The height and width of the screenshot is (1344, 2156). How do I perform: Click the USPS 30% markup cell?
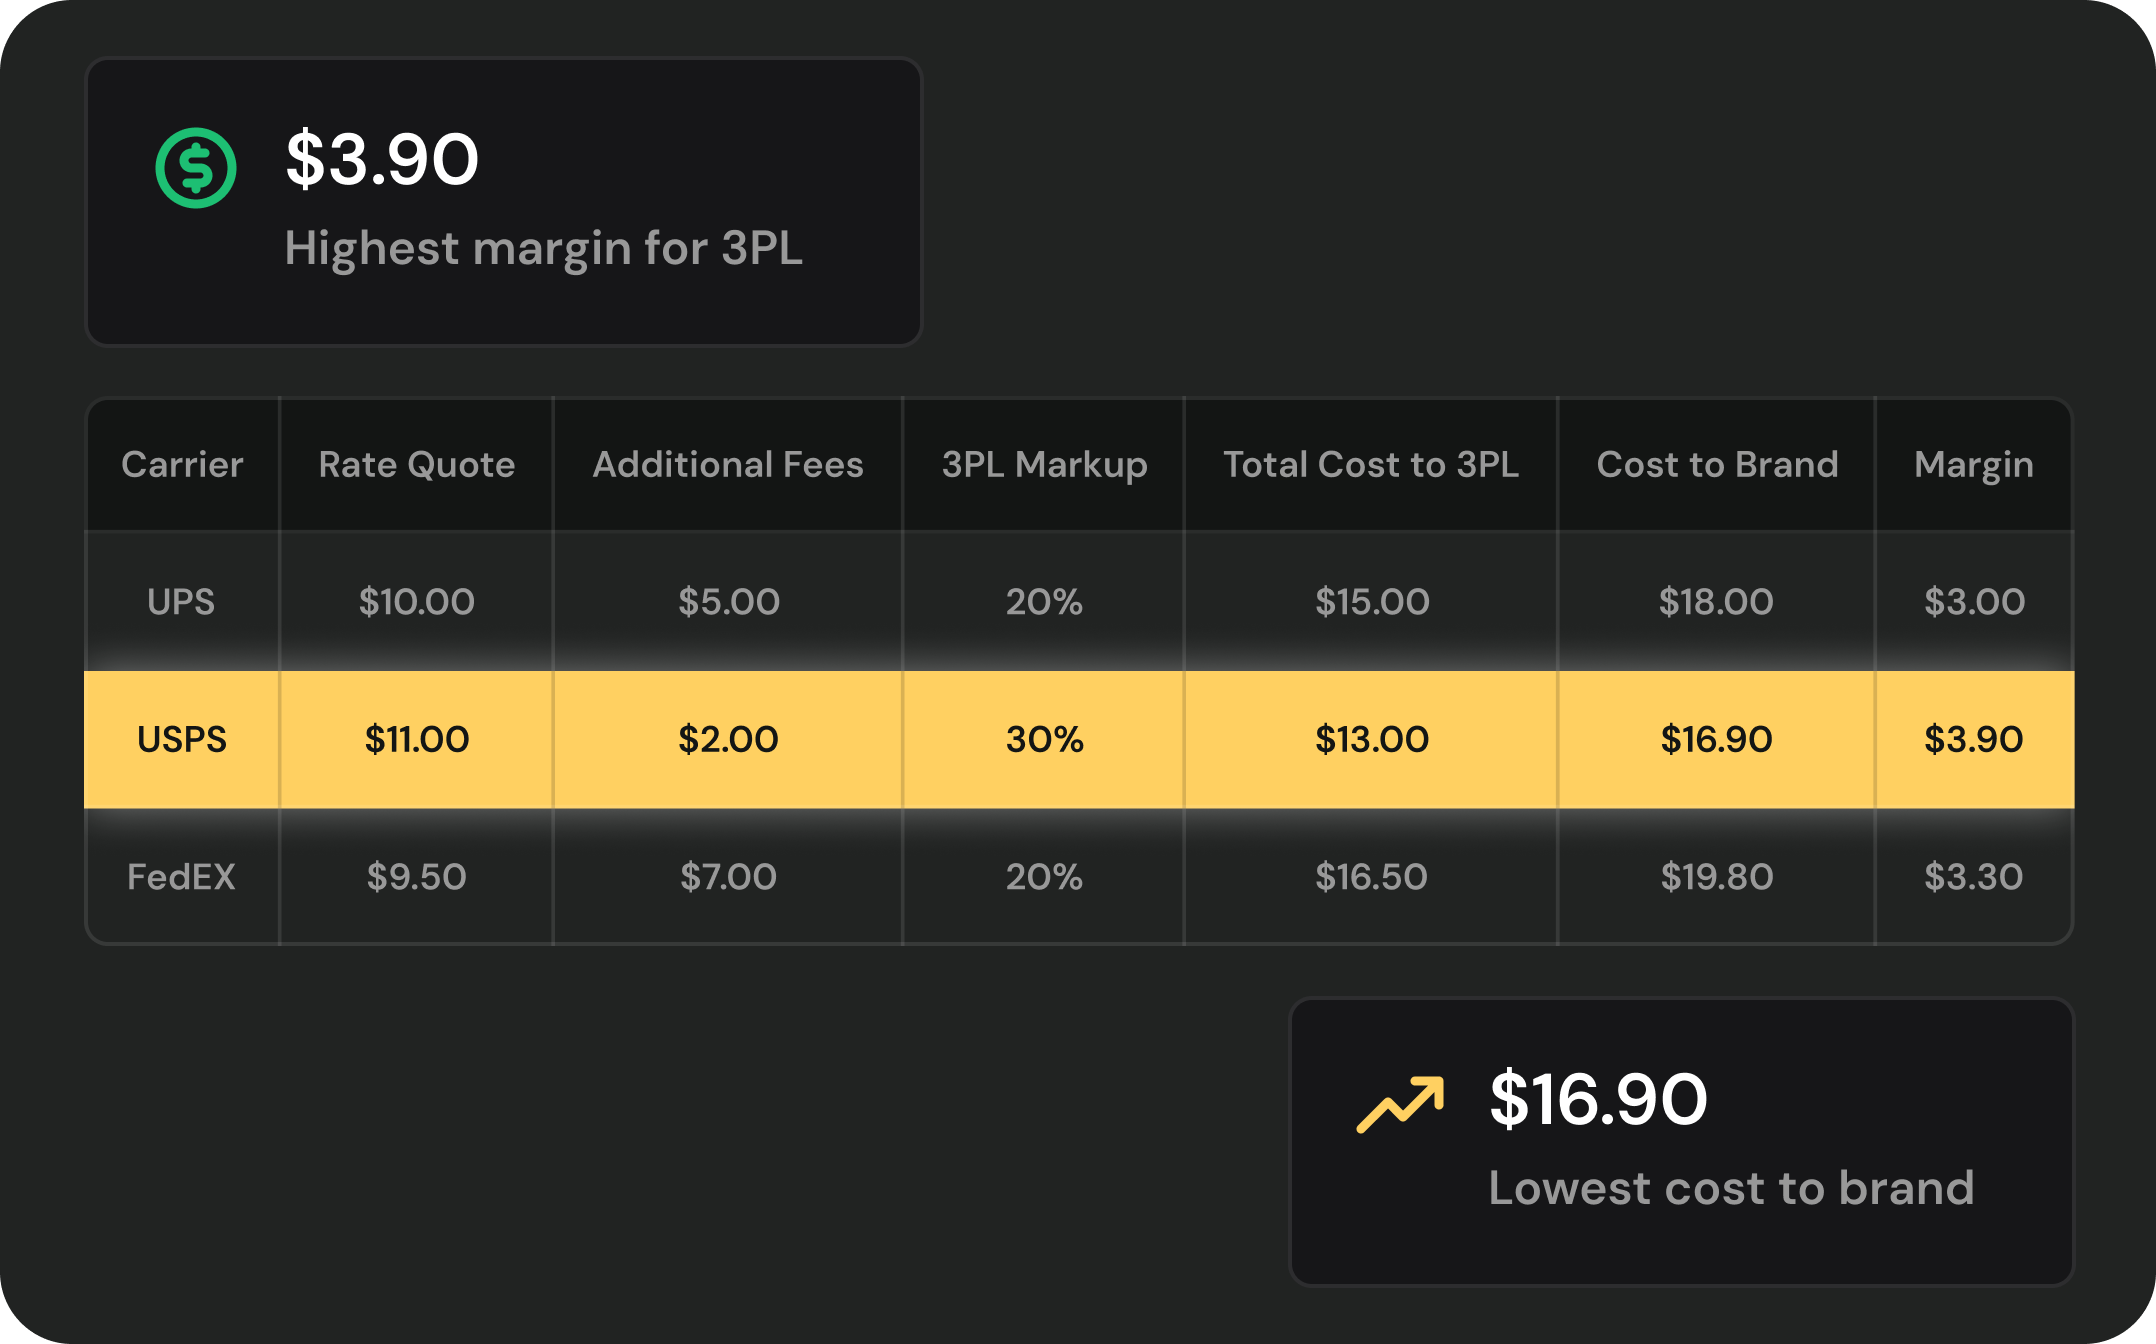1044,739
